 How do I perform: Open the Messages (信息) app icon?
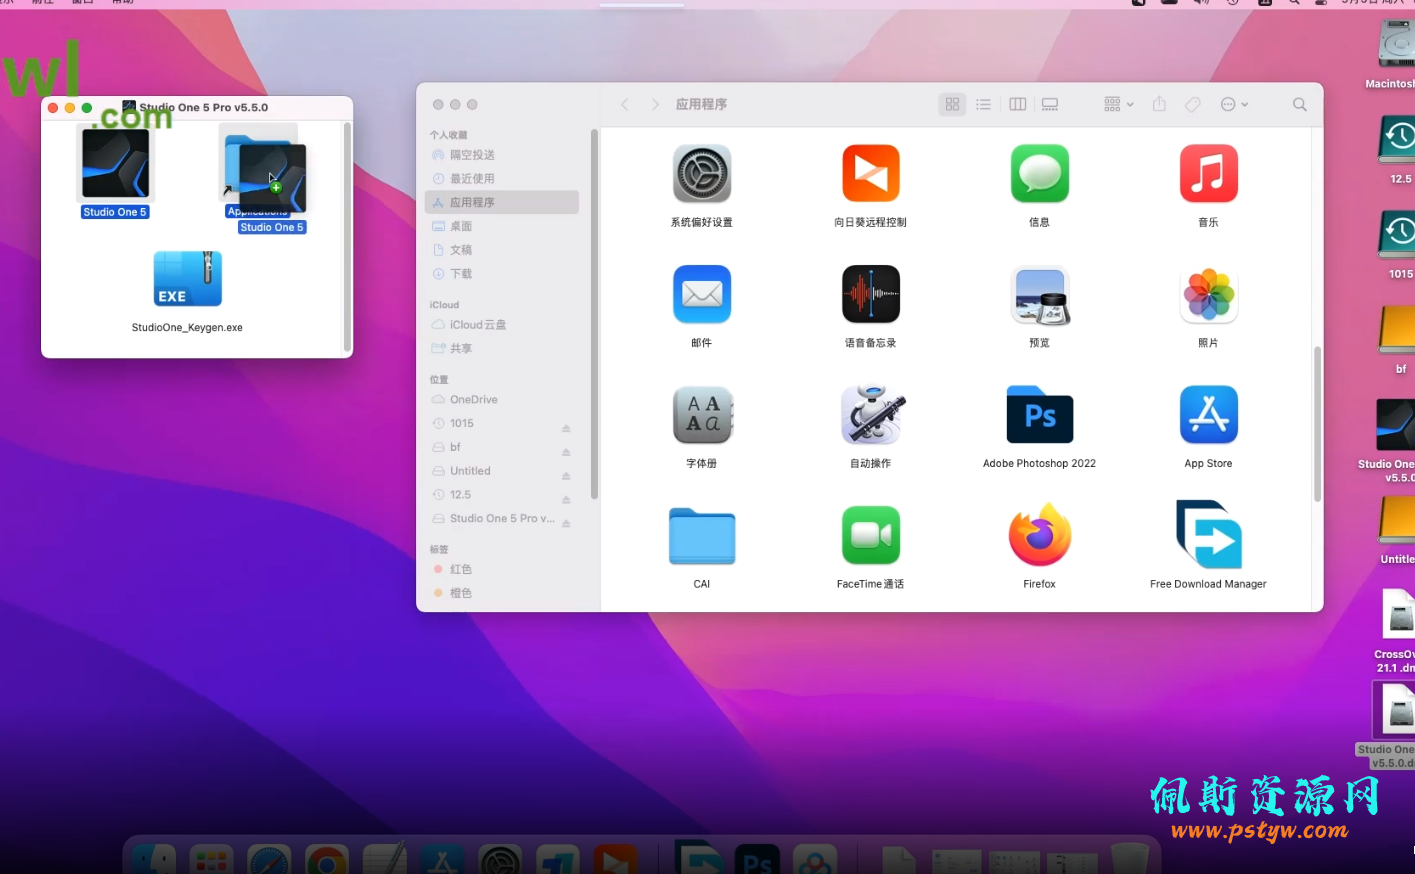click(1040, 174)
